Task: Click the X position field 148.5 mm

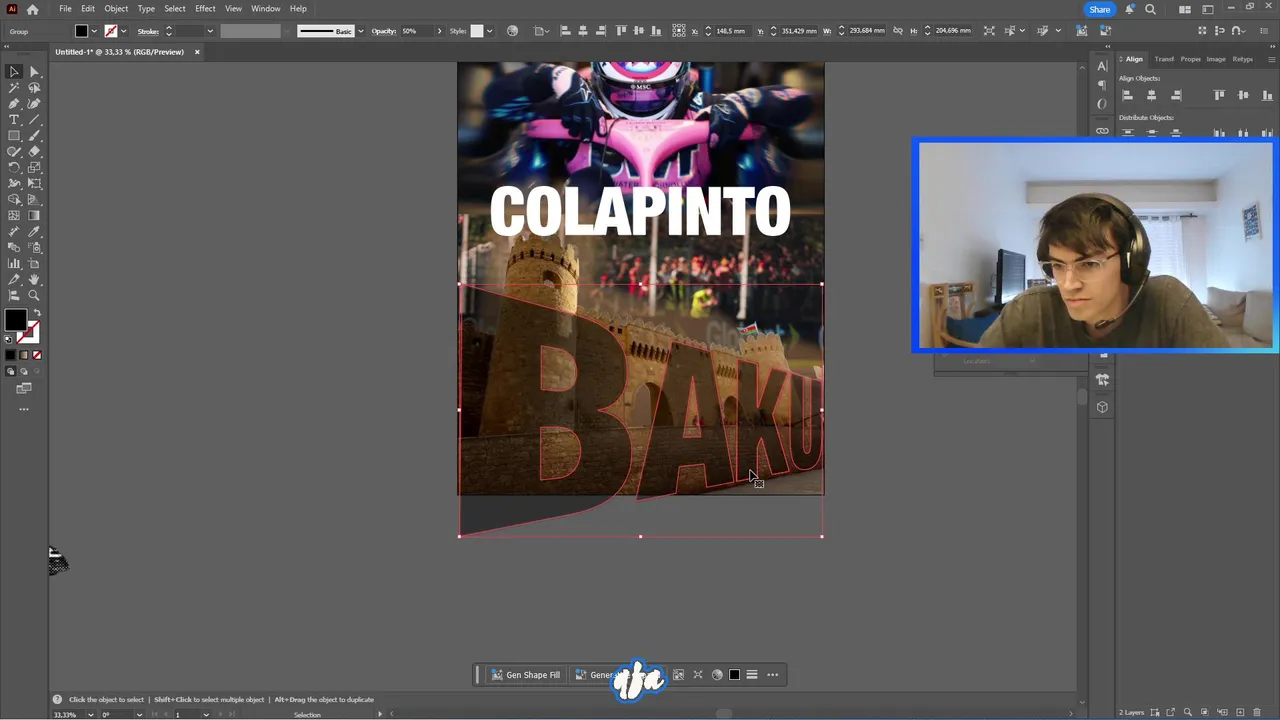Action: 732,31
